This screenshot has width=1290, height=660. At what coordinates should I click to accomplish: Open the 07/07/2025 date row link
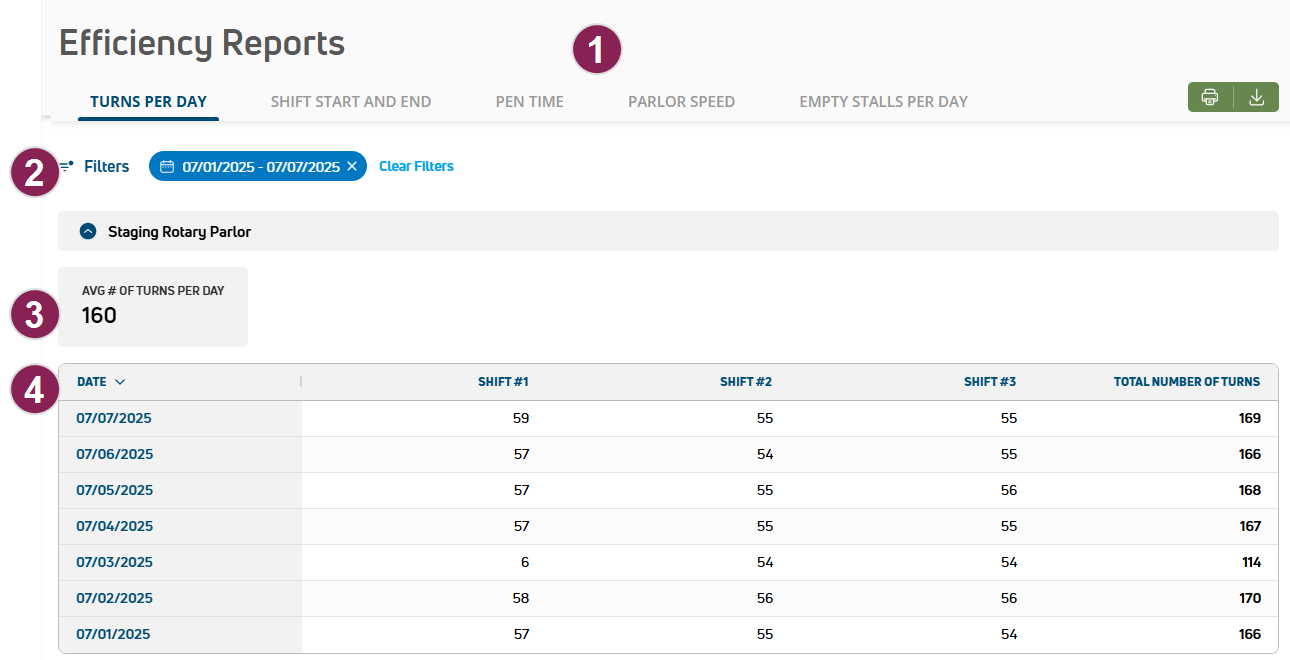[x=114, y=418]
